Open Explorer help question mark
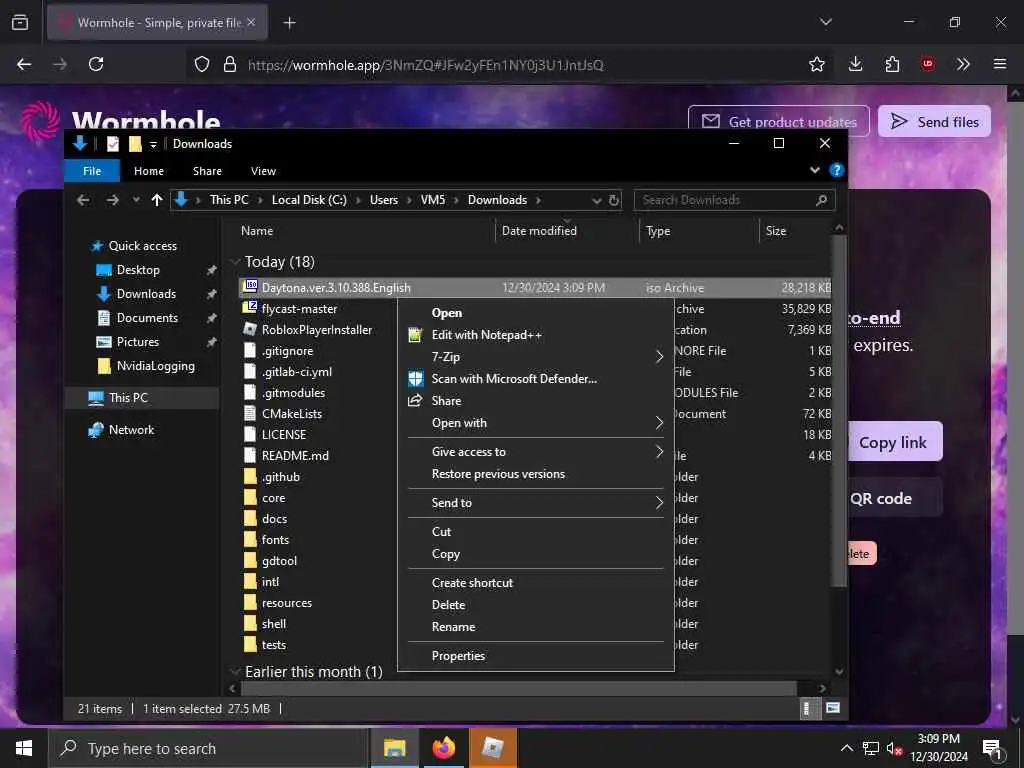The width and height of the screenshot is (1024, 768). 836,170
